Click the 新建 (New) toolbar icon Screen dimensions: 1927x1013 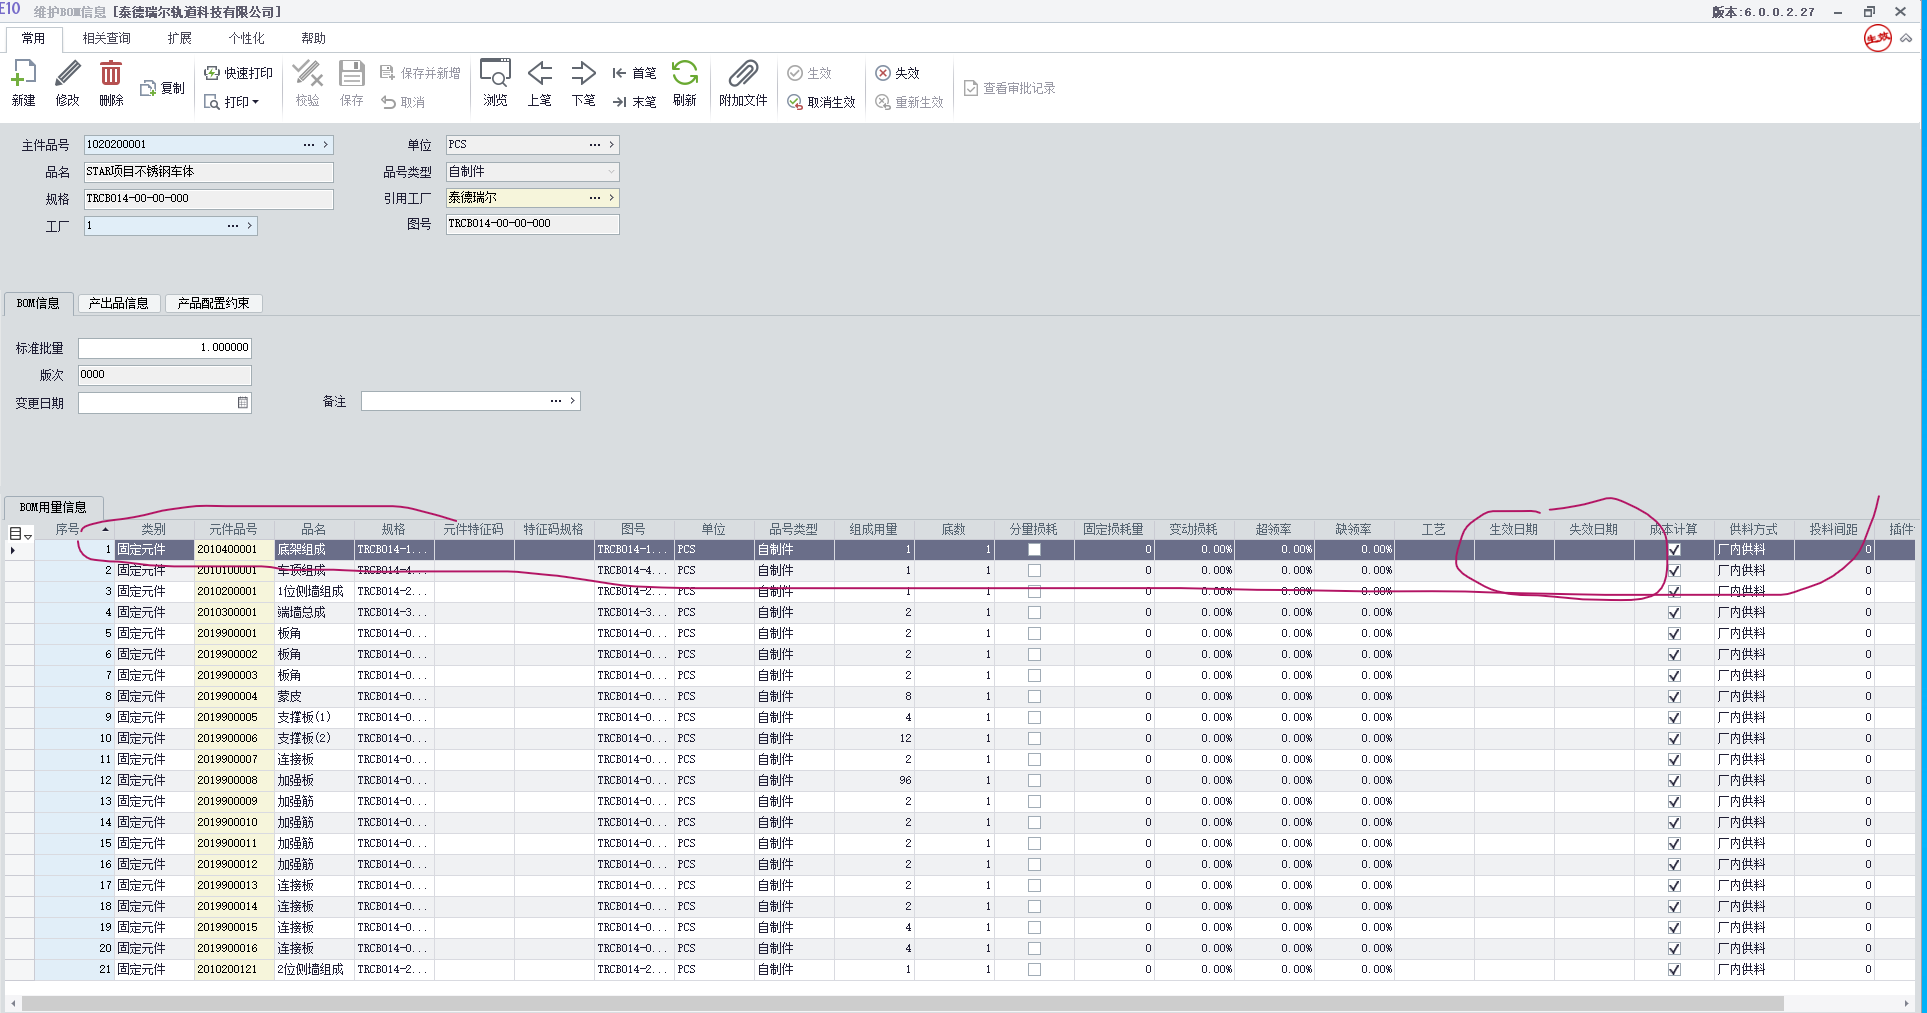coord(24,74)
